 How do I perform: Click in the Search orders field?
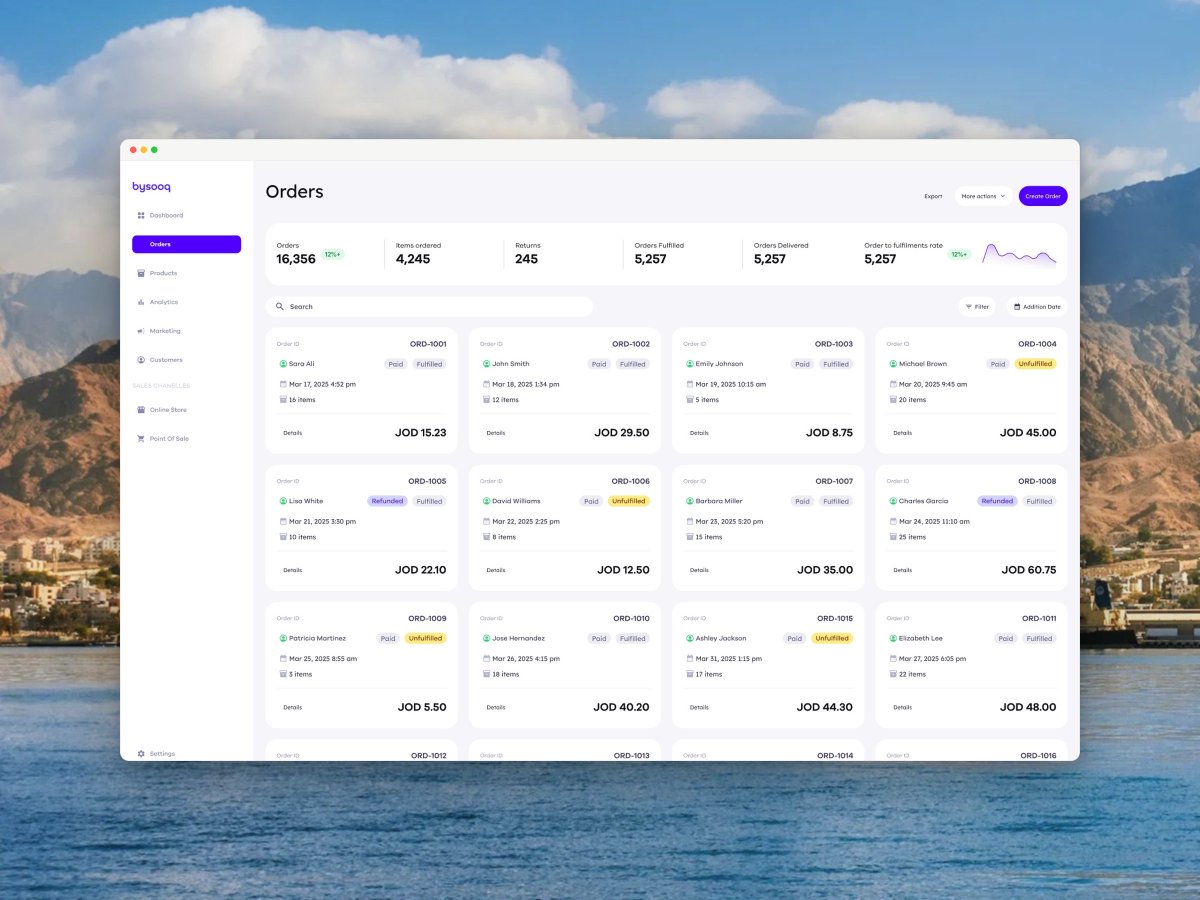(429, 307)
